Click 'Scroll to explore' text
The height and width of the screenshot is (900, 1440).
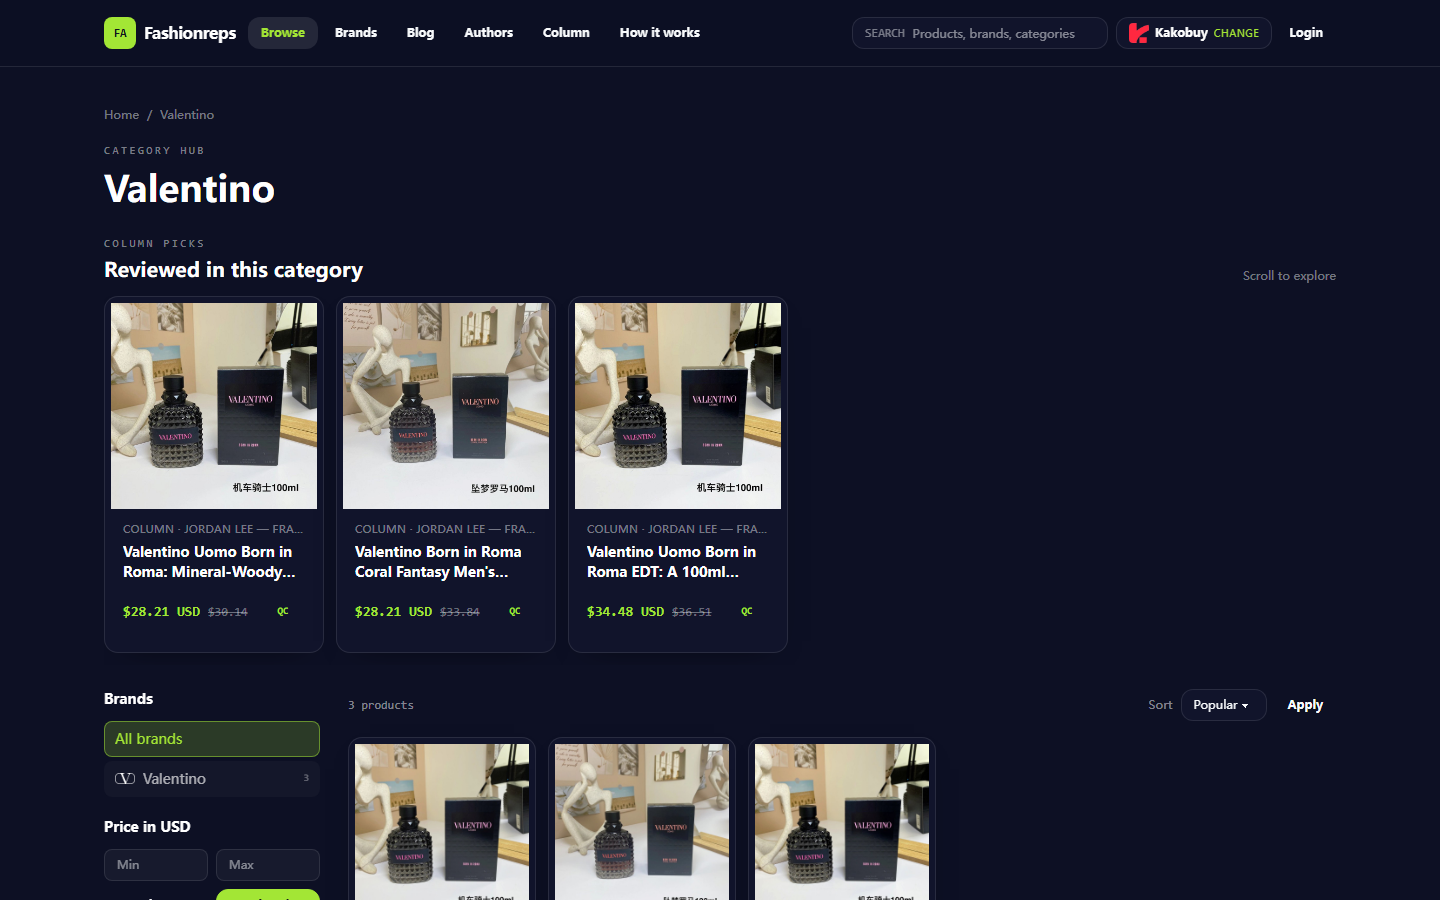[x=1289, y=276]
